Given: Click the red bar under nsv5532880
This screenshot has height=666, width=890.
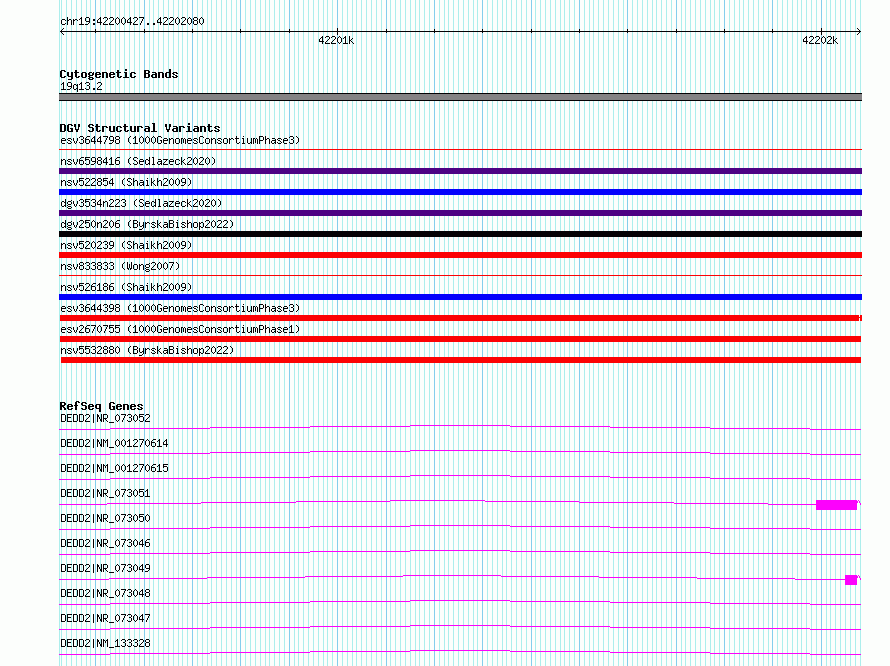Looking at the screenshot, I should tap(461, 360).
